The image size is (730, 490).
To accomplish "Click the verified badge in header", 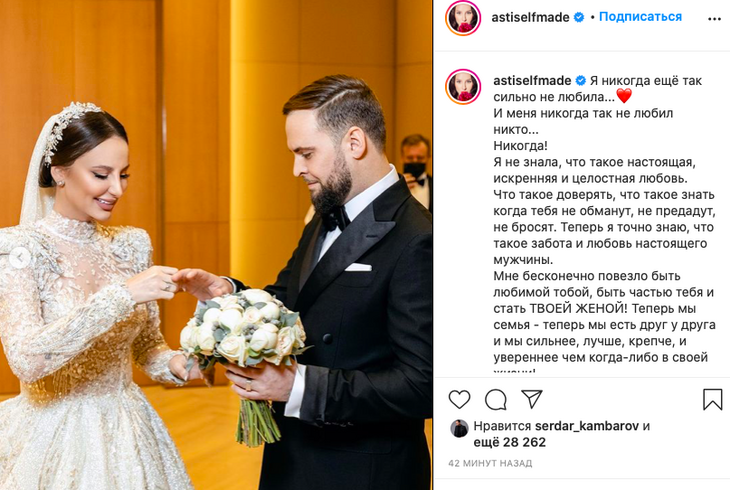I will click(x=579, y=18).
